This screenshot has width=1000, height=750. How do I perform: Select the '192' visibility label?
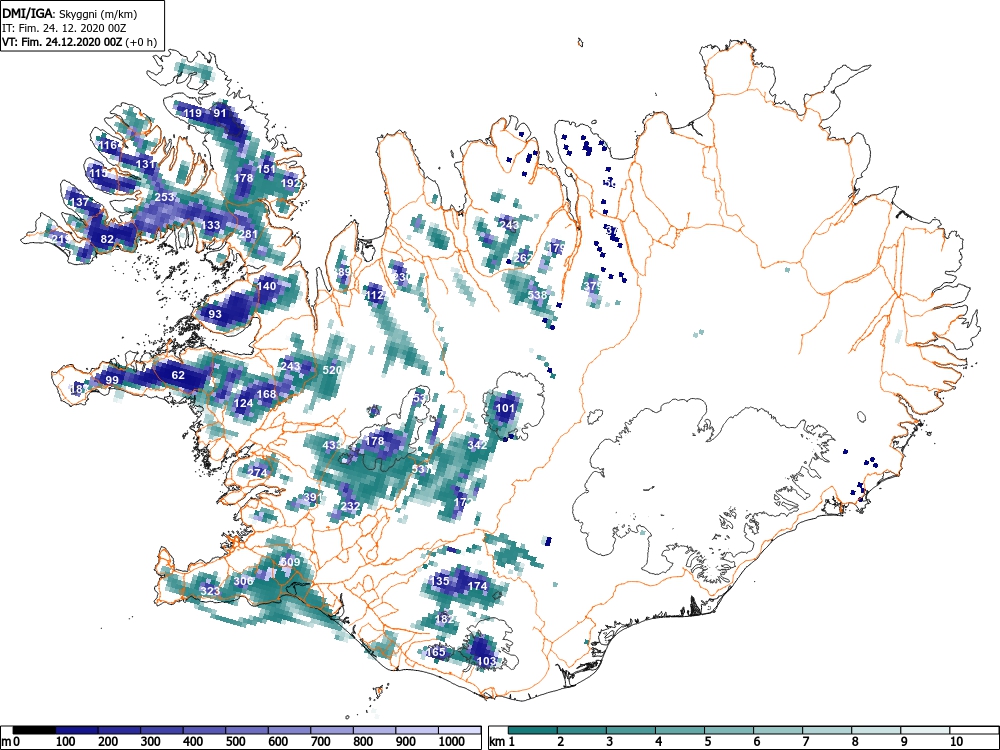[290, 183]
